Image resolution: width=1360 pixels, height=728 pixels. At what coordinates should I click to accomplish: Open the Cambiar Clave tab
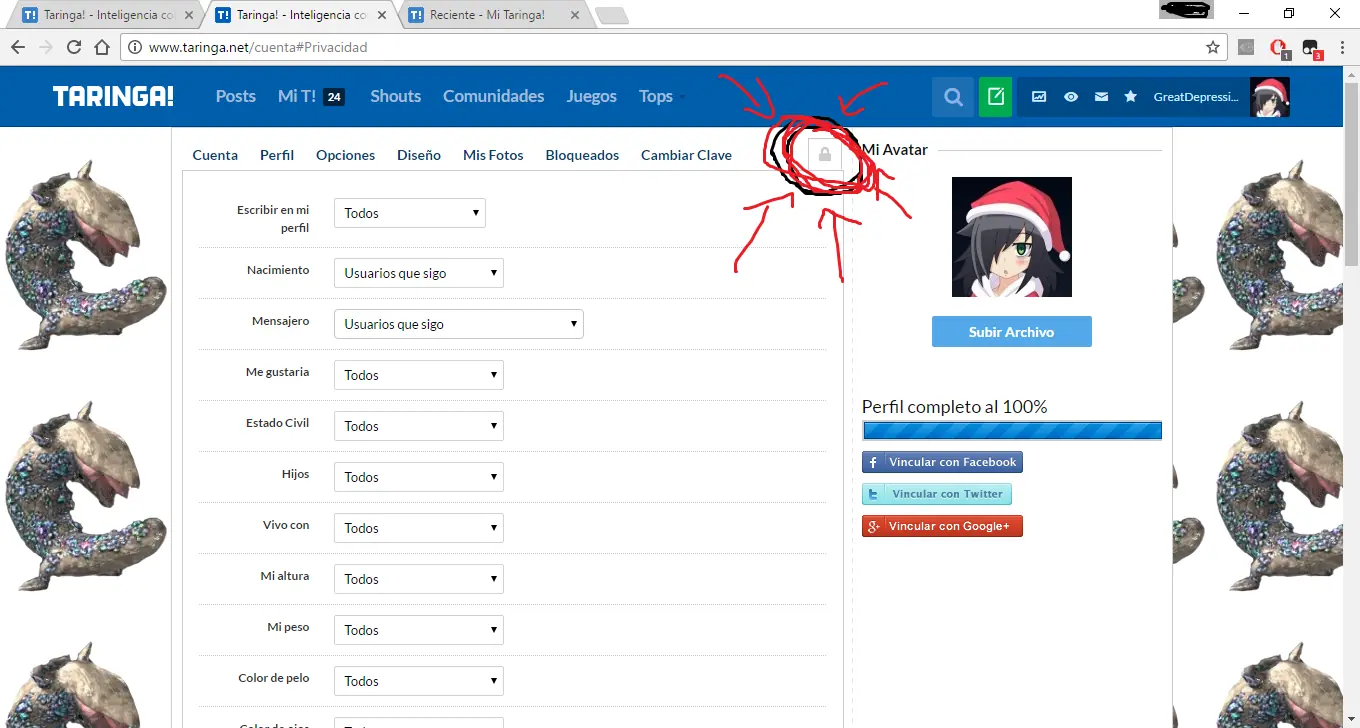tap(686, 155)
